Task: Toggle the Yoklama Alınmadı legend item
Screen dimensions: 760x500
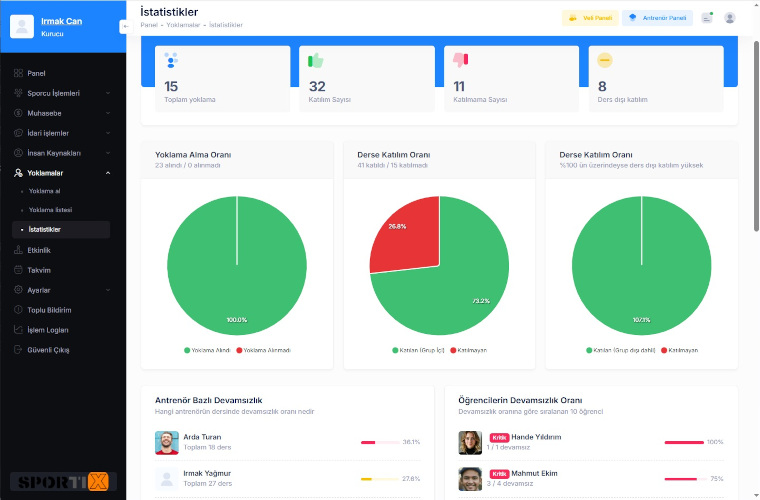Action: point(263,350)
